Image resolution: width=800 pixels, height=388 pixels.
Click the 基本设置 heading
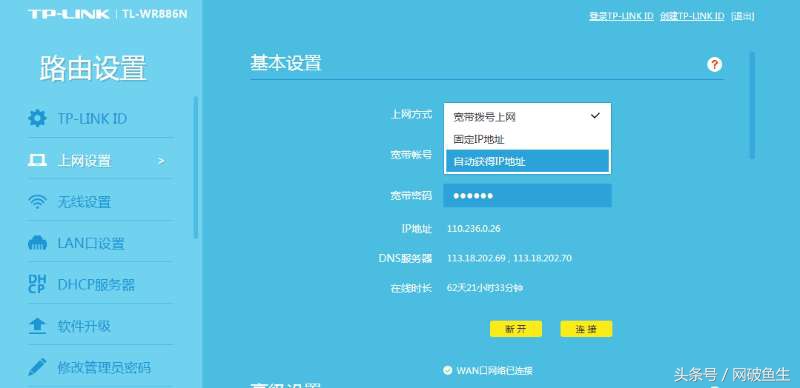pyautogui.click(x=285, y=63)
